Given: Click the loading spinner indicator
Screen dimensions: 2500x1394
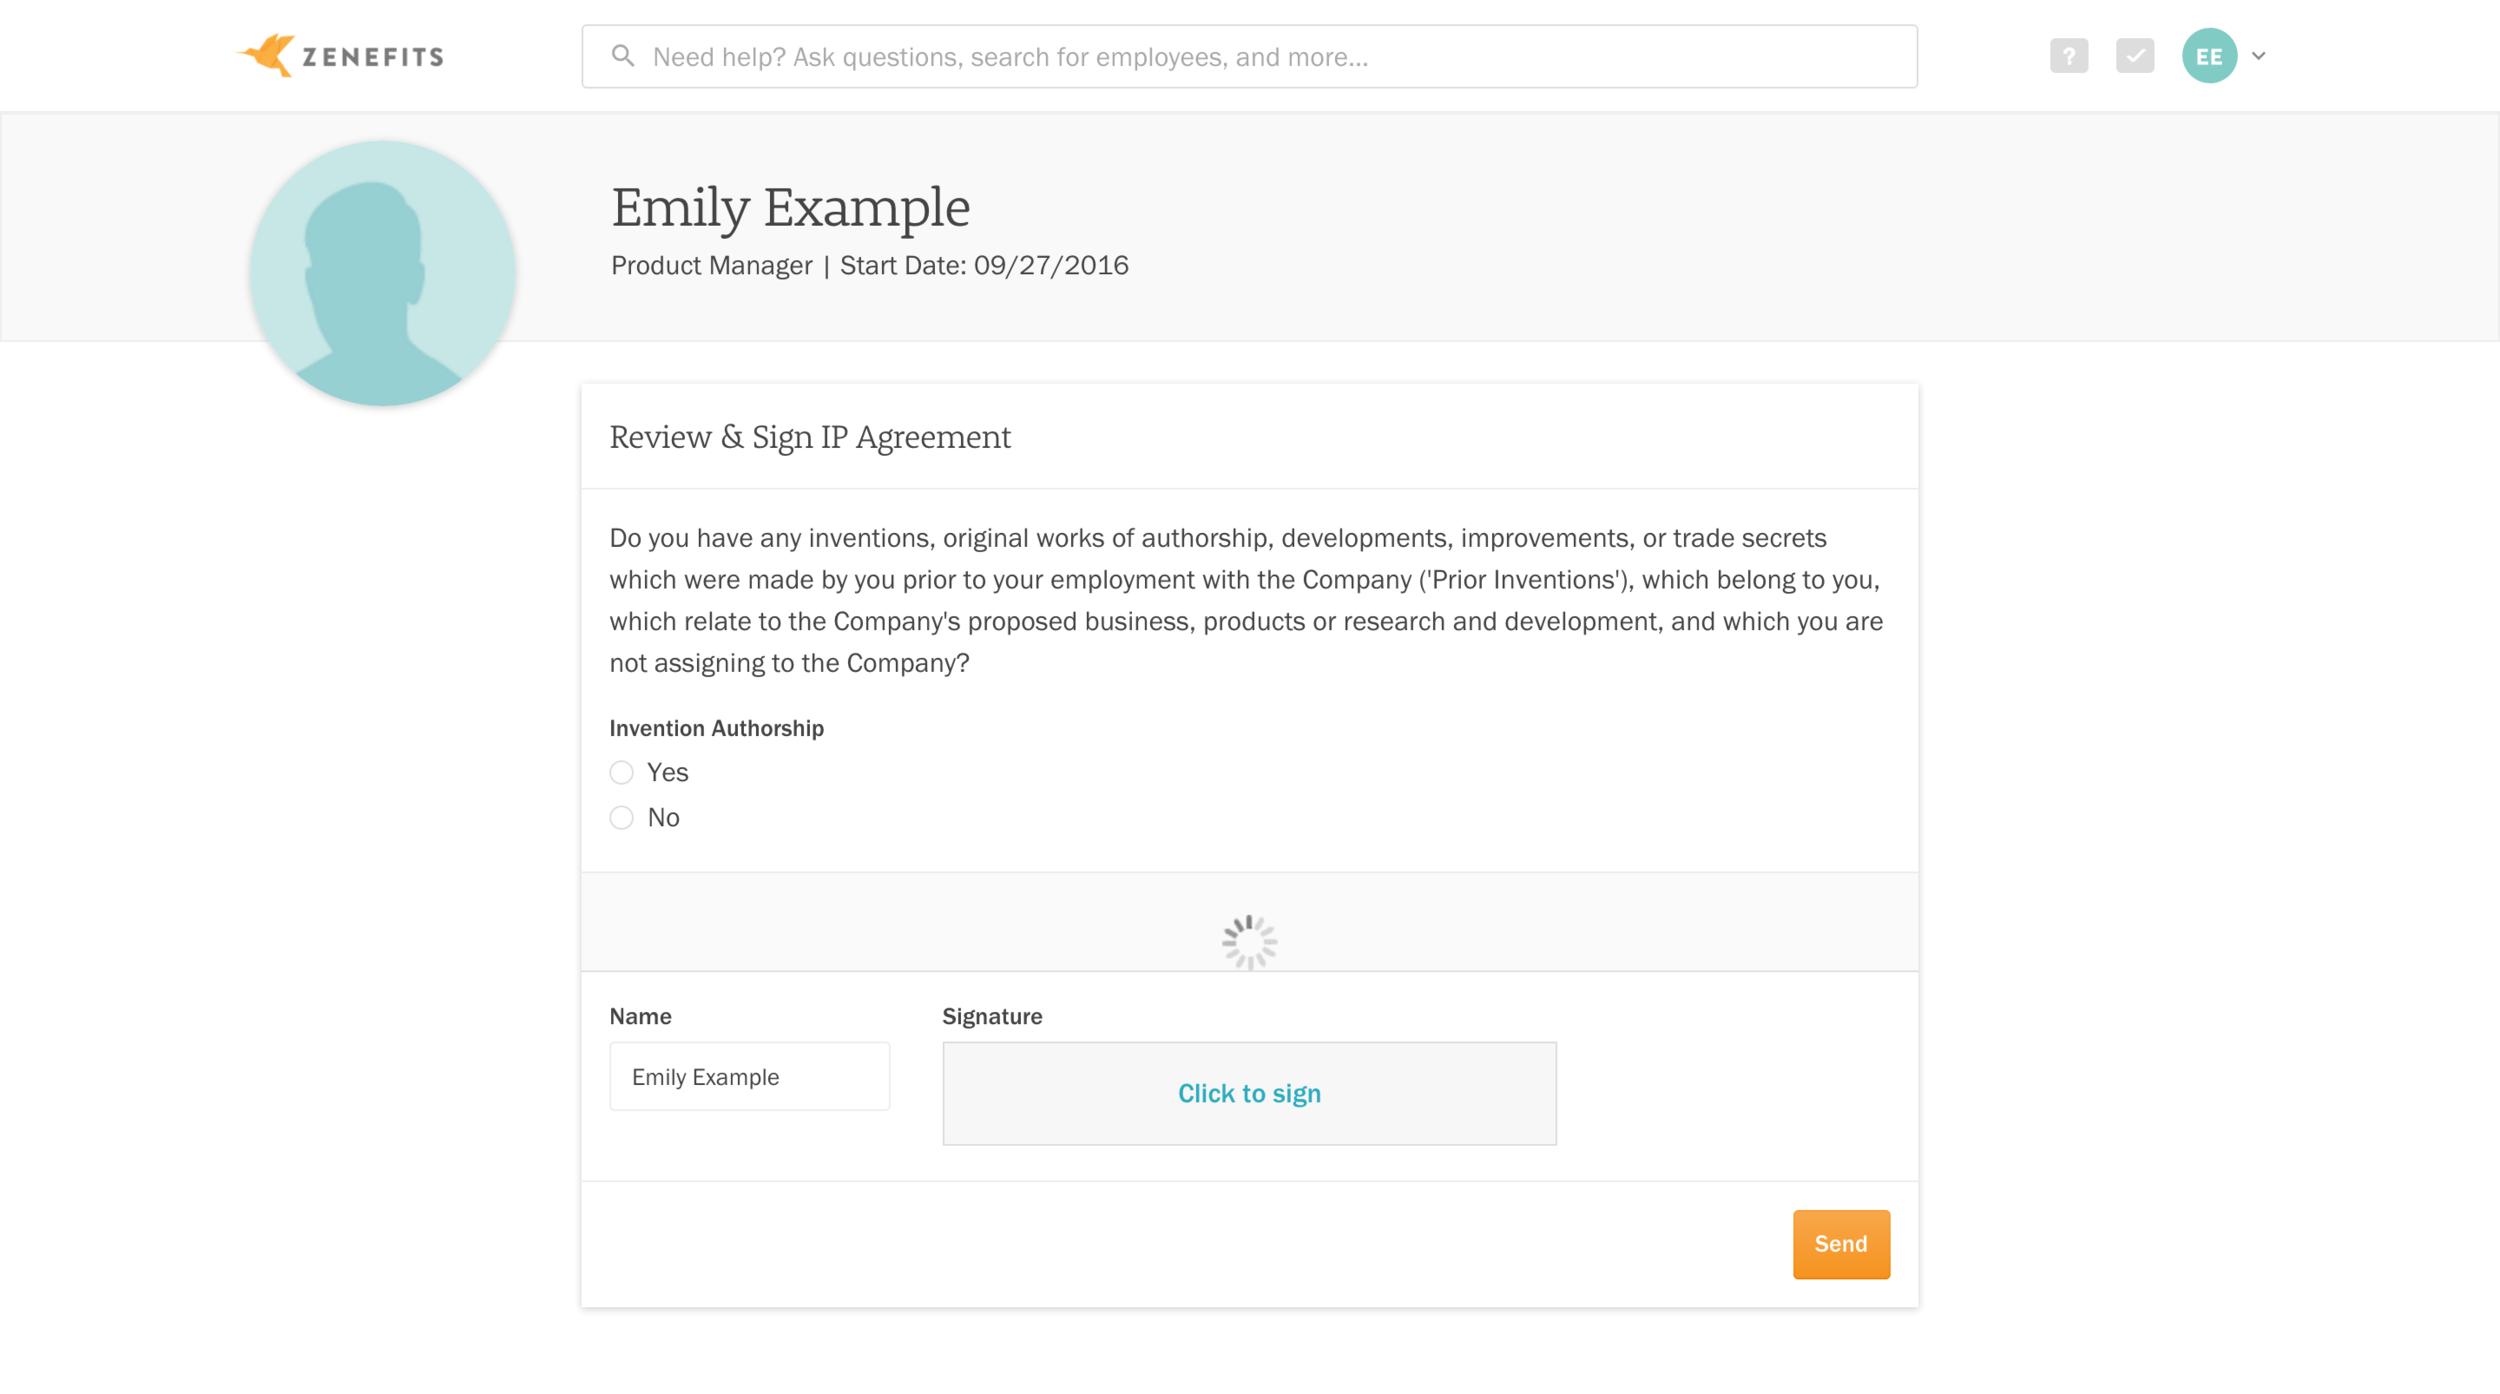Looking at the screenshot, I should coord(1249,942).
